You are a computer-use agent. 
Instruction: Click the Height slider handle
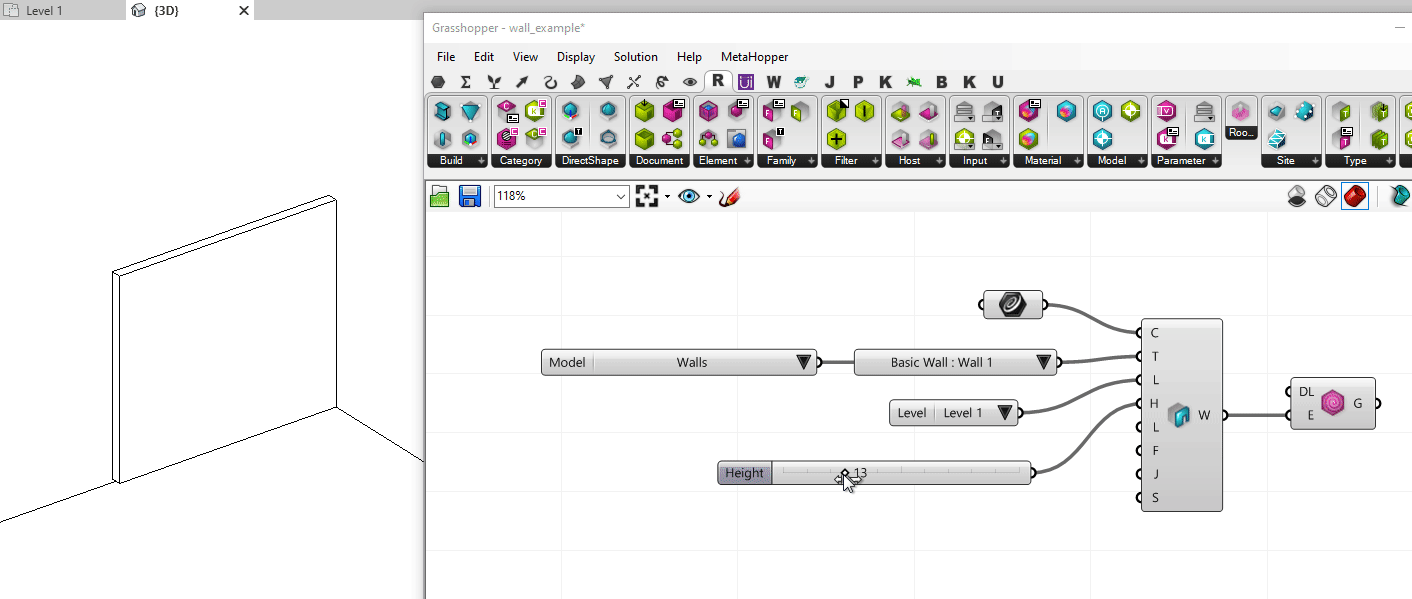pyautogui.click(x=845, y=474)
